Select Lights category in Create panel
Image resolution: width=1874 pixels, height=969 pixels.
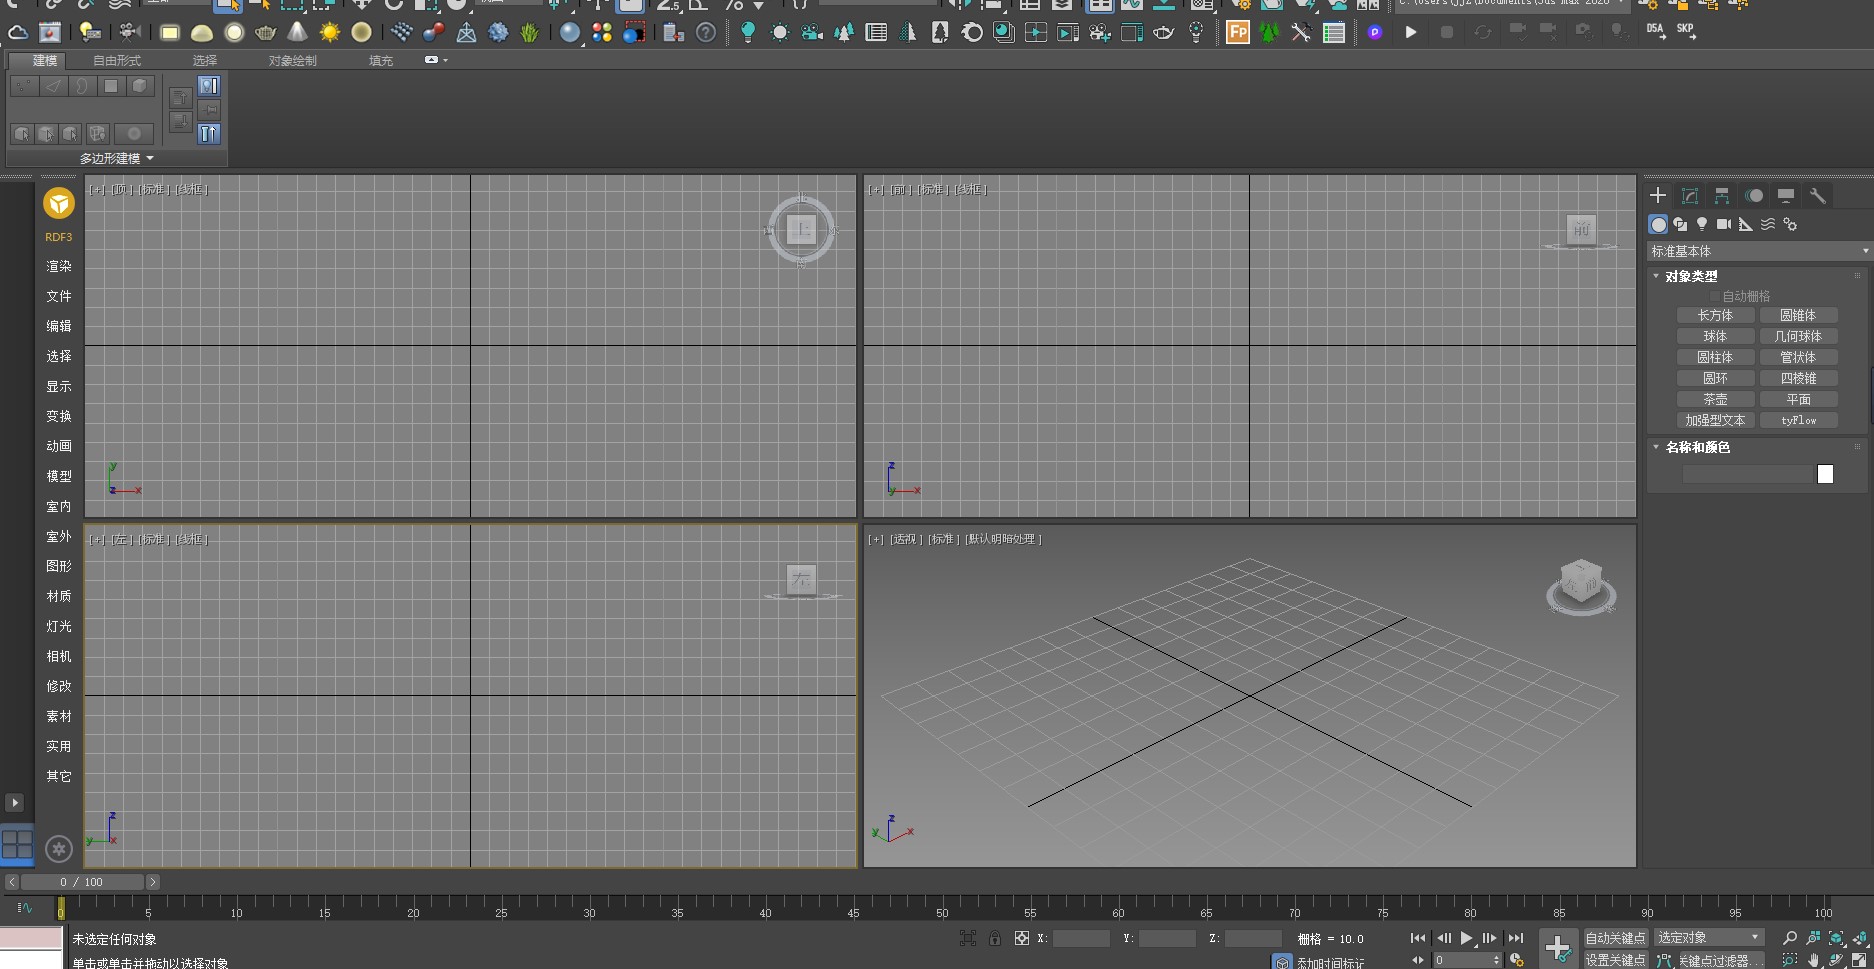coord(1702,224)
